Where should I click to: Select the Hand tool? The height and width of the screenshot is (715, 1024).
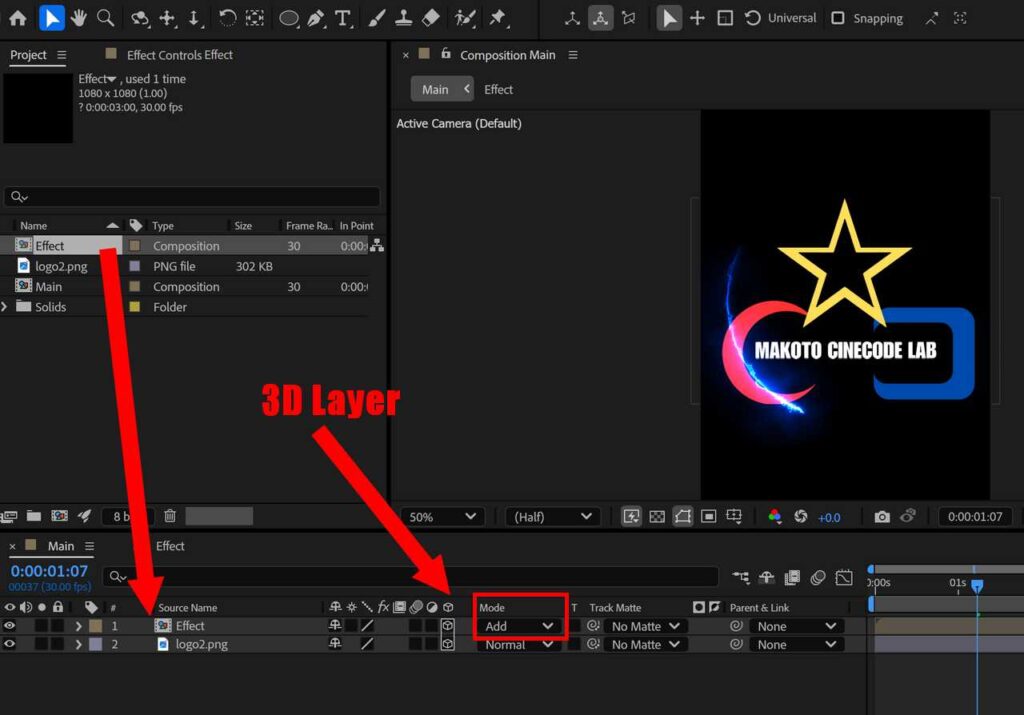pos(78,18)
